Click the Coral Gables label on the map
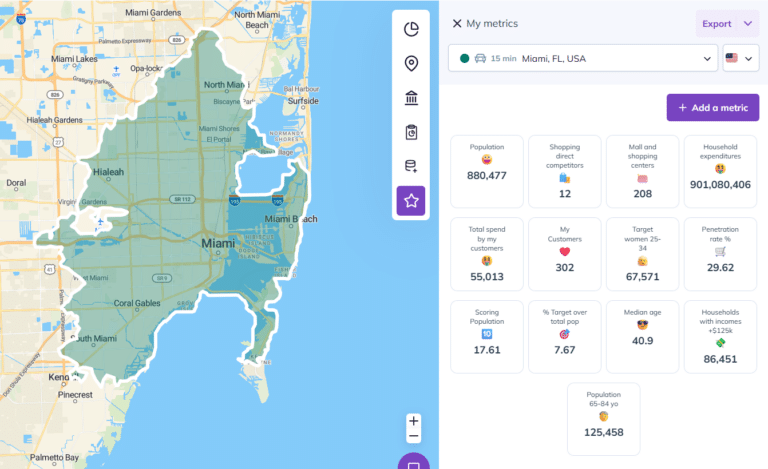 pos(137,303)
